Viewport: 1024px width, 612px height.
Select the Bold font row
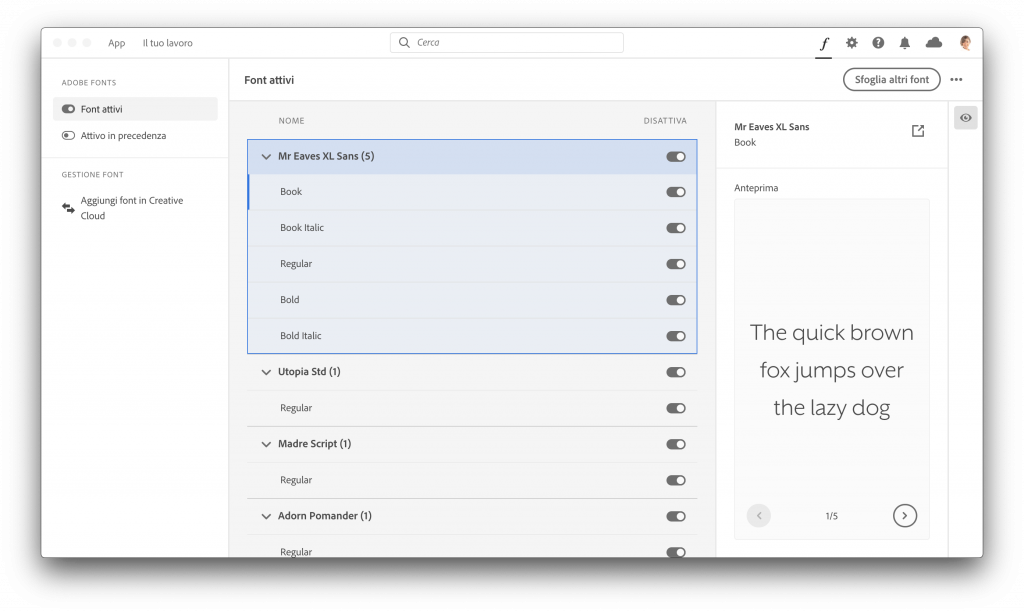tap(472, 300)
